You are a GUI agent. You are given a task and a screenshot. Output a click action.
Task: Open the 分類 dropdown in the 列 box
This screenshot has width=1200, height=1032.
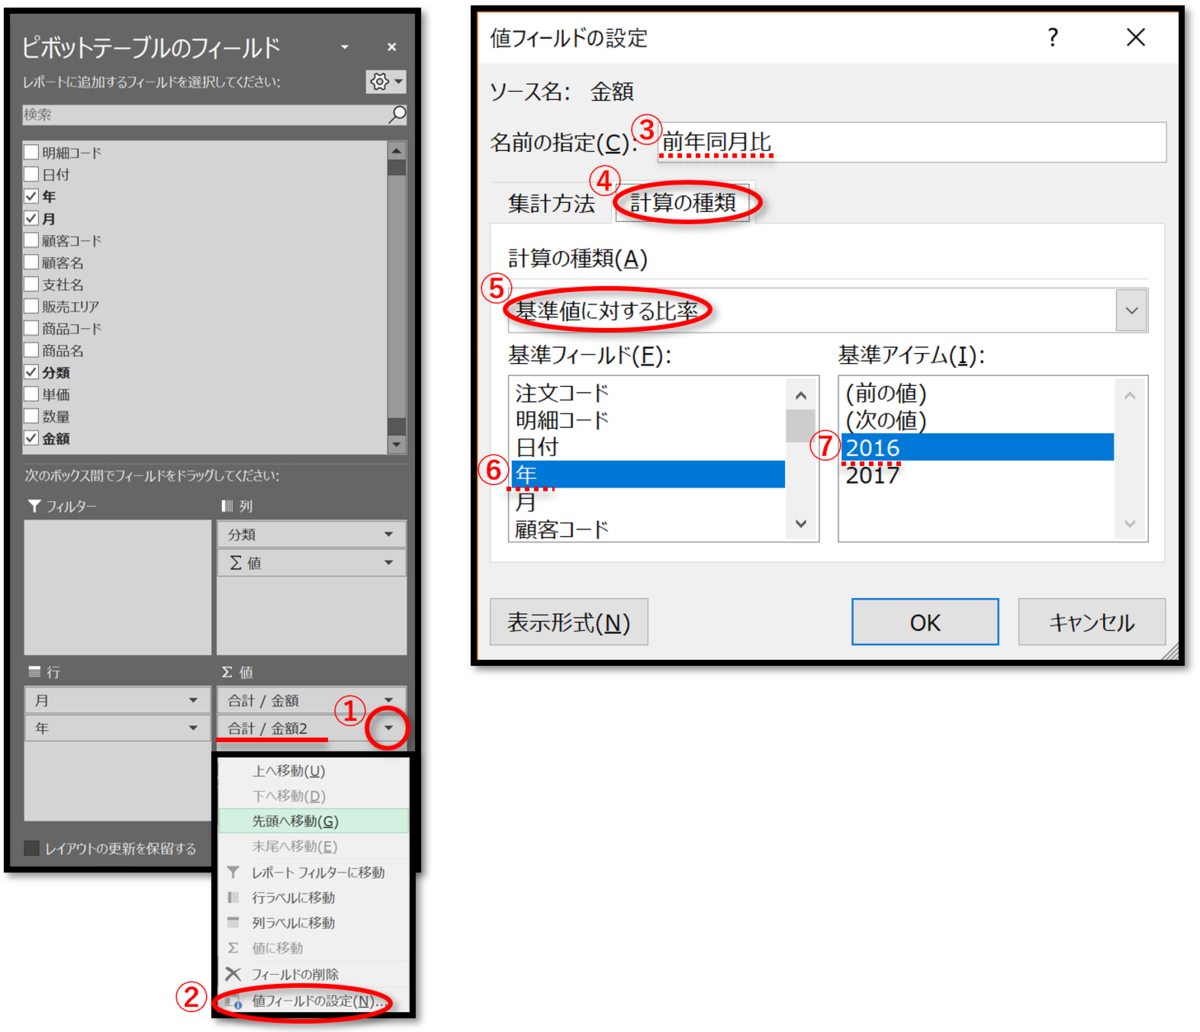point(390,533)
